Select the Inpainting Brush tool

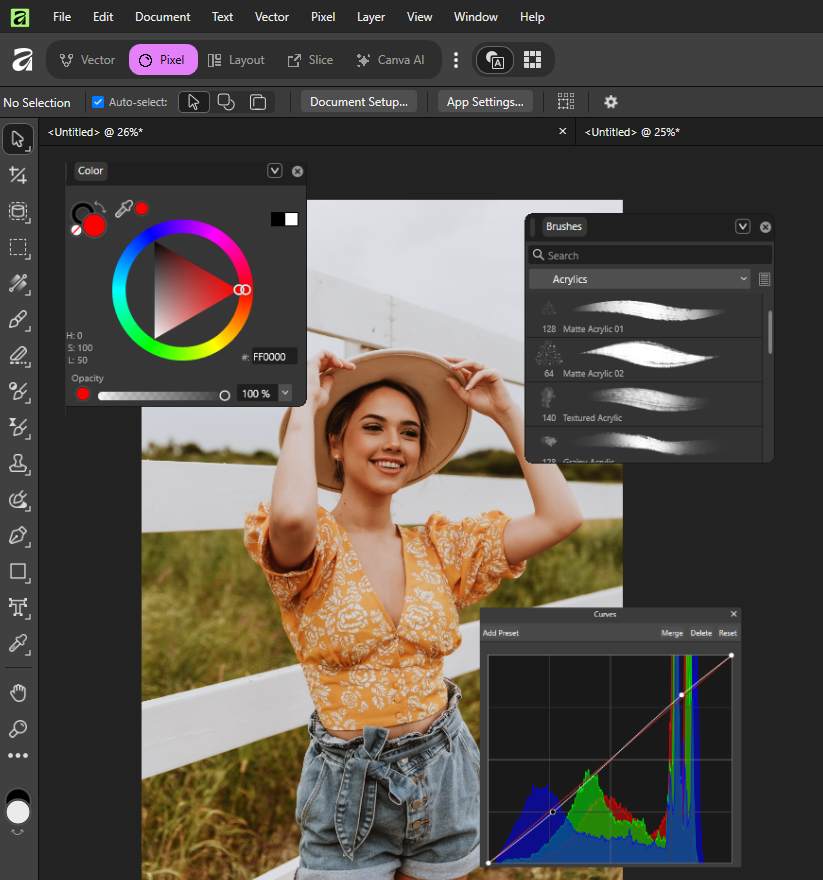(x=18, y=499)
